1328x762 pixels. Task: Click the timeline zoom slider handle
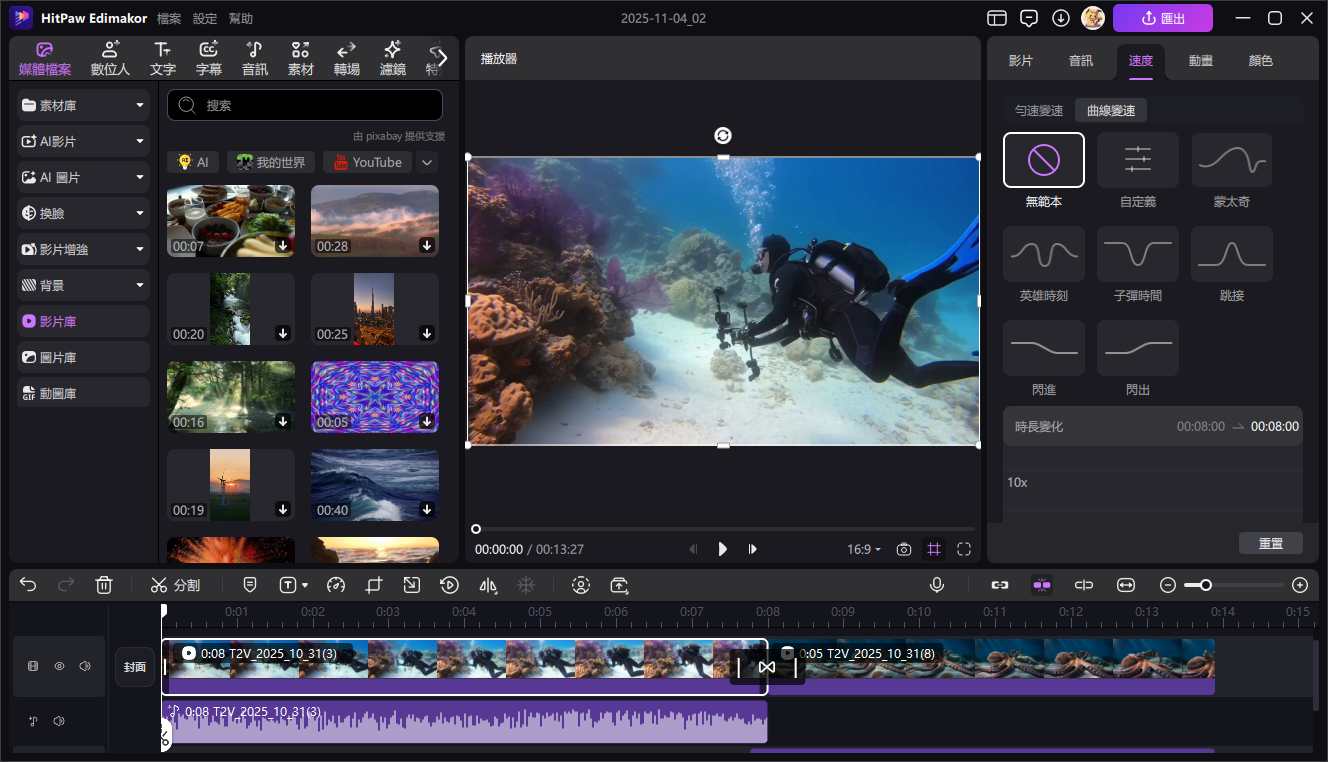(1206, 585)
